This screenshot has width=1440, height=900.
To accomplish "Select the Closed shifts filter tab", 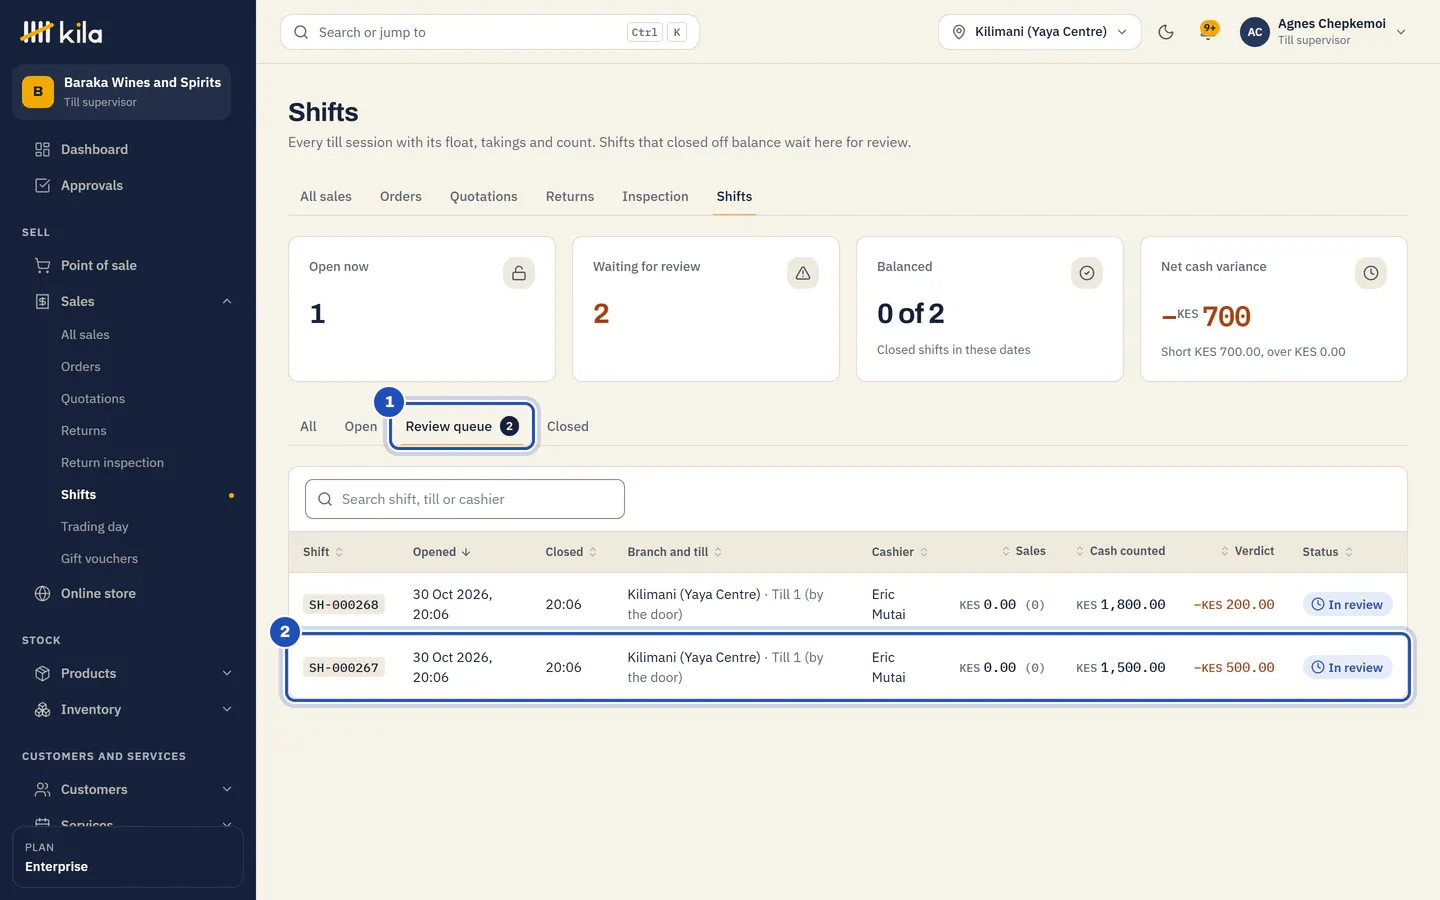I will [x=568, y=426].
